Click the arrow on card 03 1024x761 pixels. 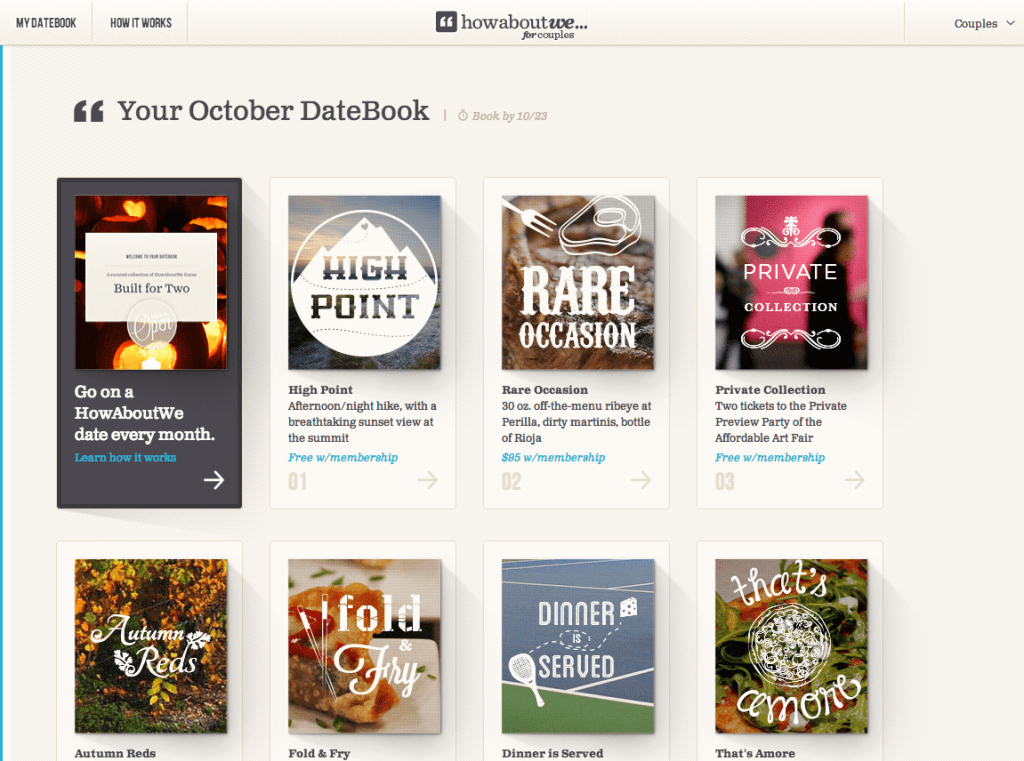click(x=854, y=480)
